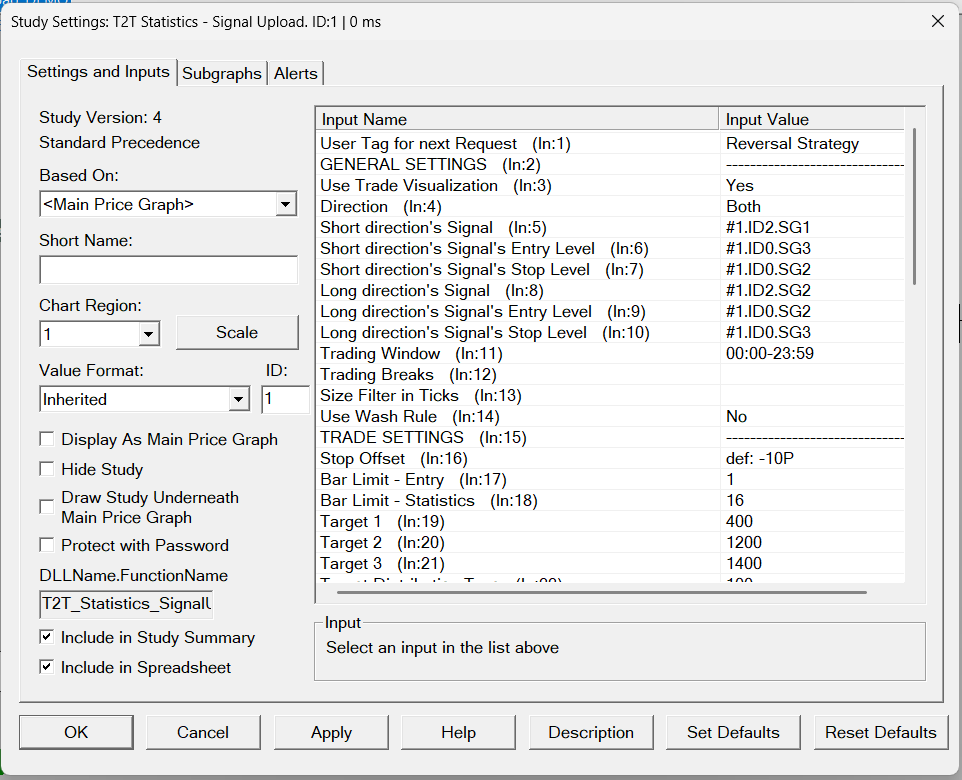The width and height of the screenshot is (962, 780).
Task: Toggle Display As Main Price Graph checkbox
Action: [47, 439]
